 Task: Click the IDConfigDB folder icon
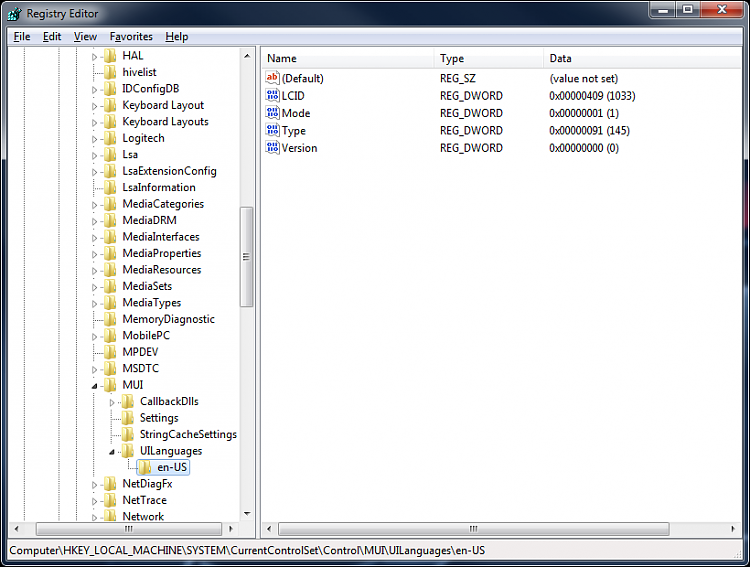[110, 89]
